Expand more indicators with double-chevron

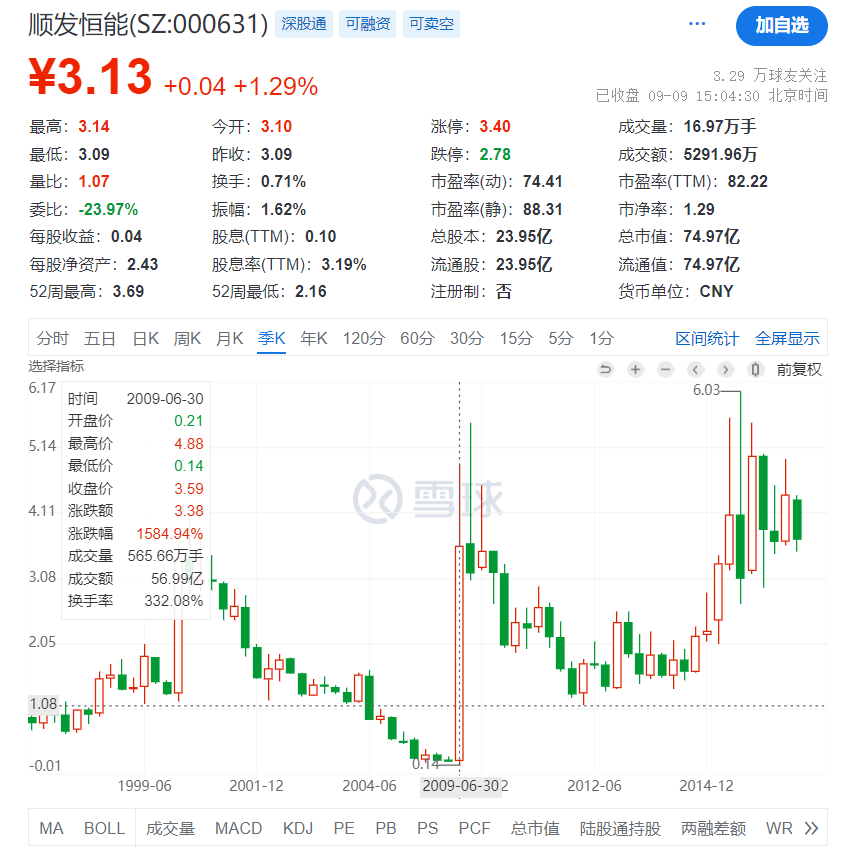(811, 828)
